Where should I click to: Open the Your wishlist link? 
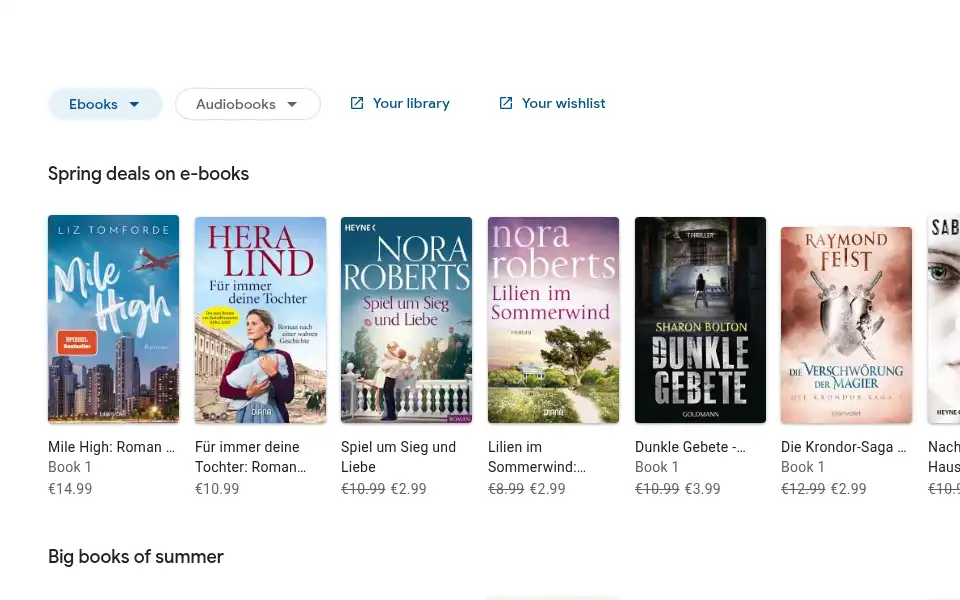coord(552,103)
